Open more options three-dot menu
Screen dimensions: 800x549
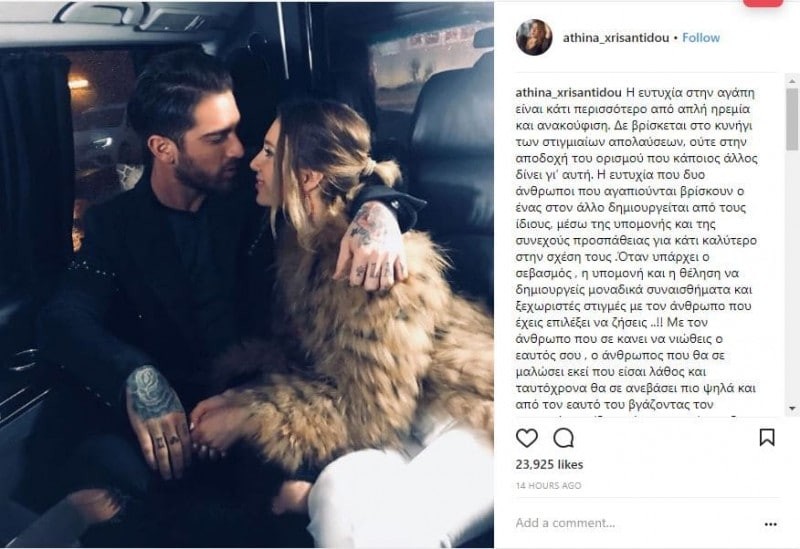point(771,524)
